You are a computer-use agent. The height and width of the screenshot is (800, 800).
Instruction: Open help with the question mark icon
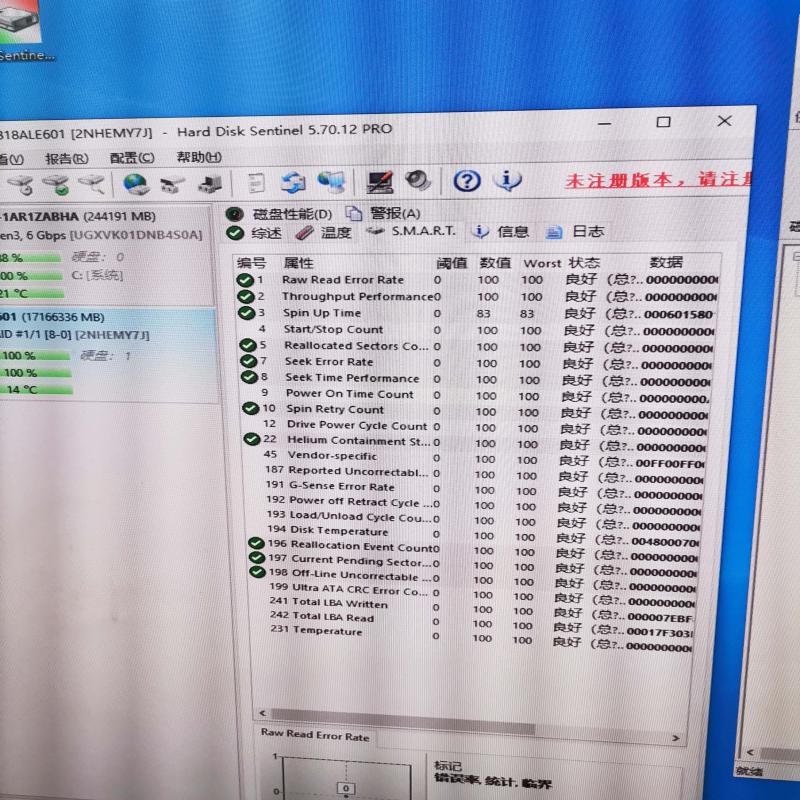[x=467, y=181]
